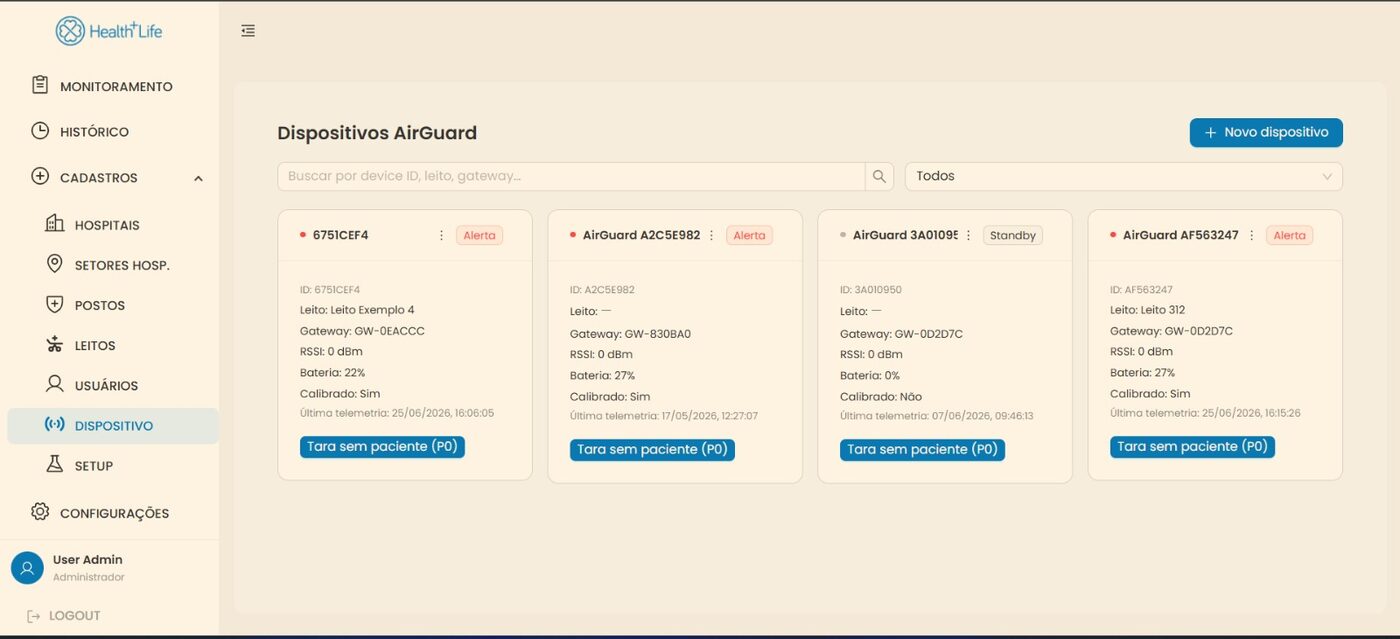This screenshot has height=639, width=1400.
Task: Open the Todos status filter dropdown
Action: 1123,176
